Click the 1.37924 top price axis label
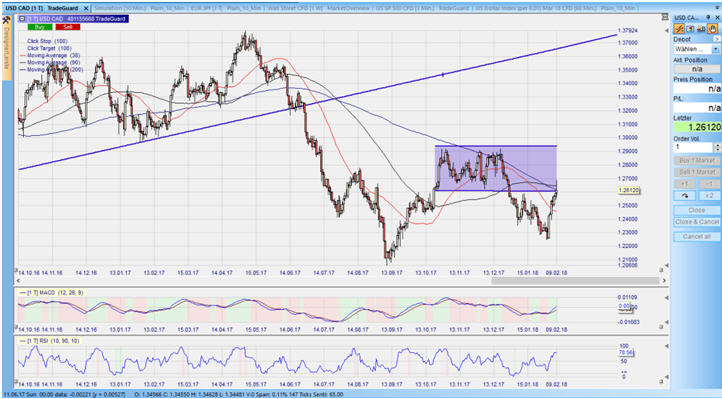Screen dimensions: 722x399 (x=629, y=31)
